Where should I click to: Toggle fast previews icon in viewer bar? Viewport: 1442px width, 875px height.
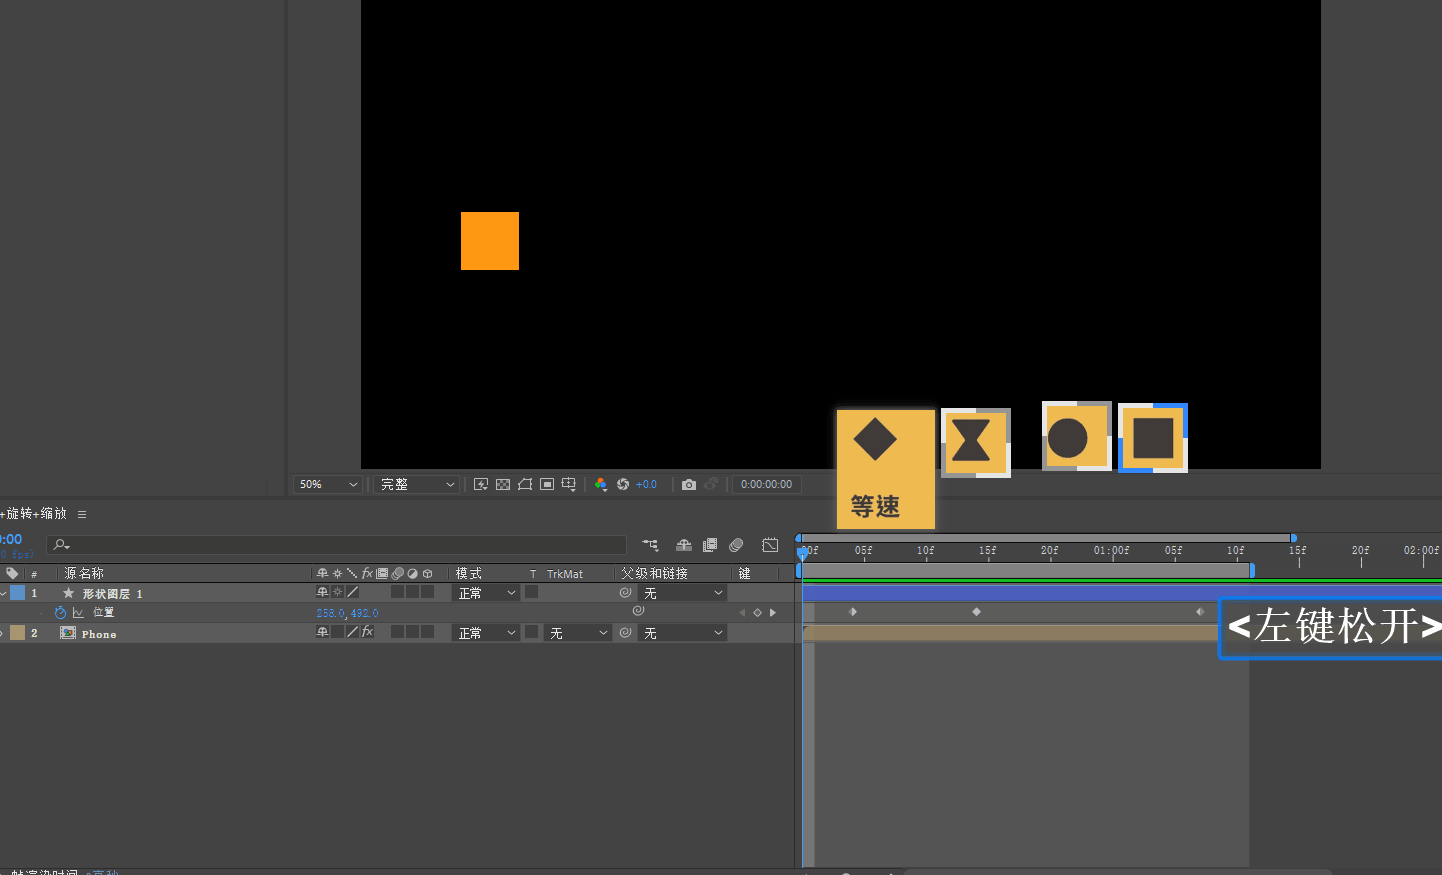[x=481, y=484]
